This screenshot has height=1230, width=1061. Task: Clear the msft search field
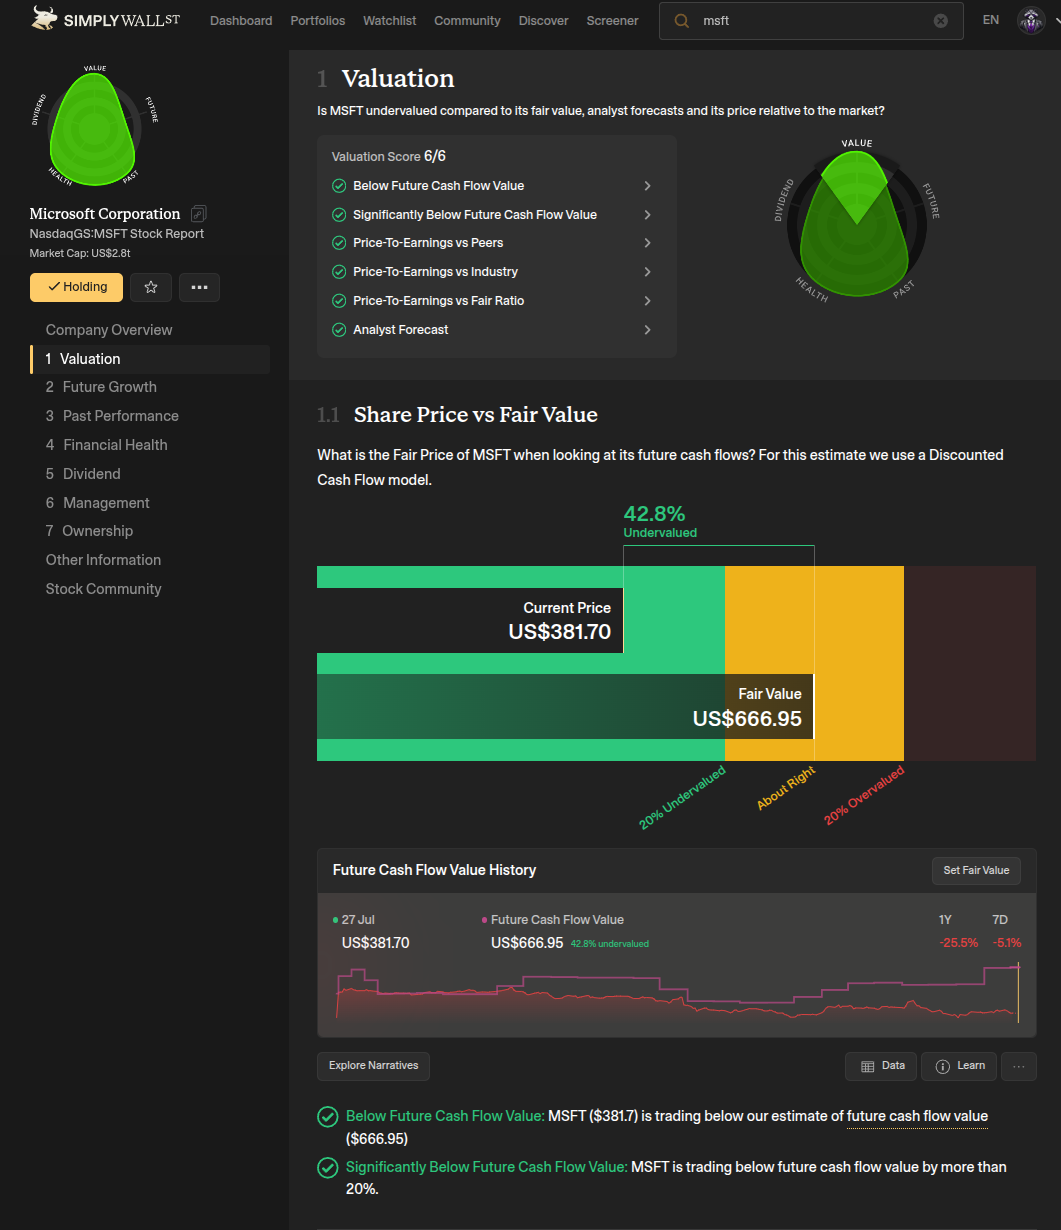(940, 21)
